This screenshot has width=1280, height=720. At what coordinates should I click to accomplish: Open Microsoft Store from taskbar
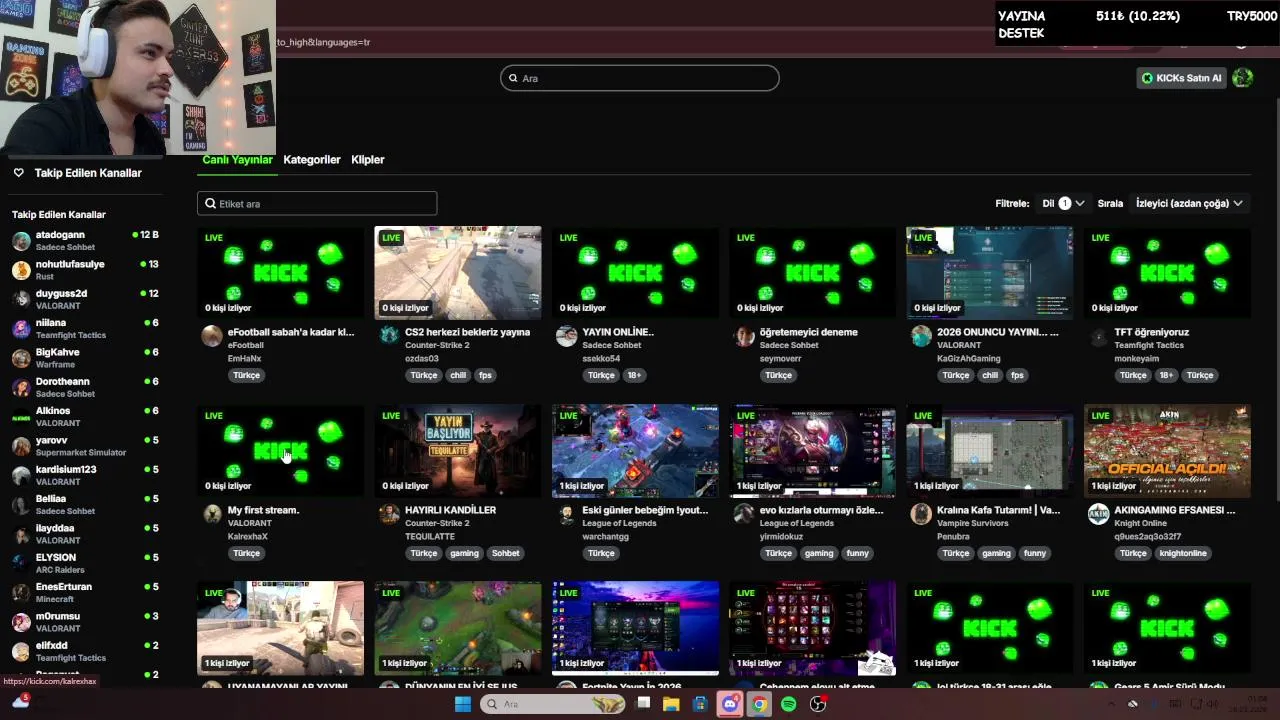pyautogui.click(x=700, y=704)
